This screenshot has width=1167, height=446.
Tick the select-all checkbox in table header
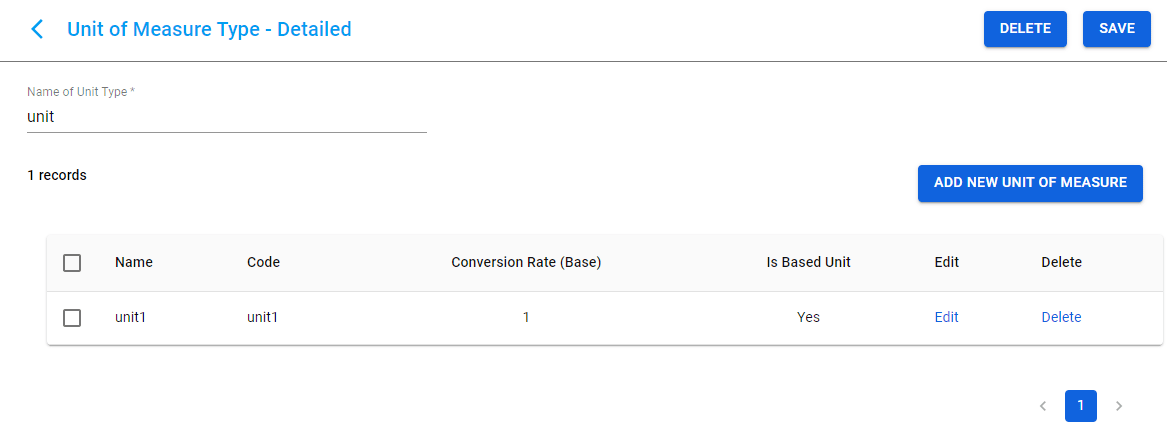pyautogui.click(x=72, y=263)
